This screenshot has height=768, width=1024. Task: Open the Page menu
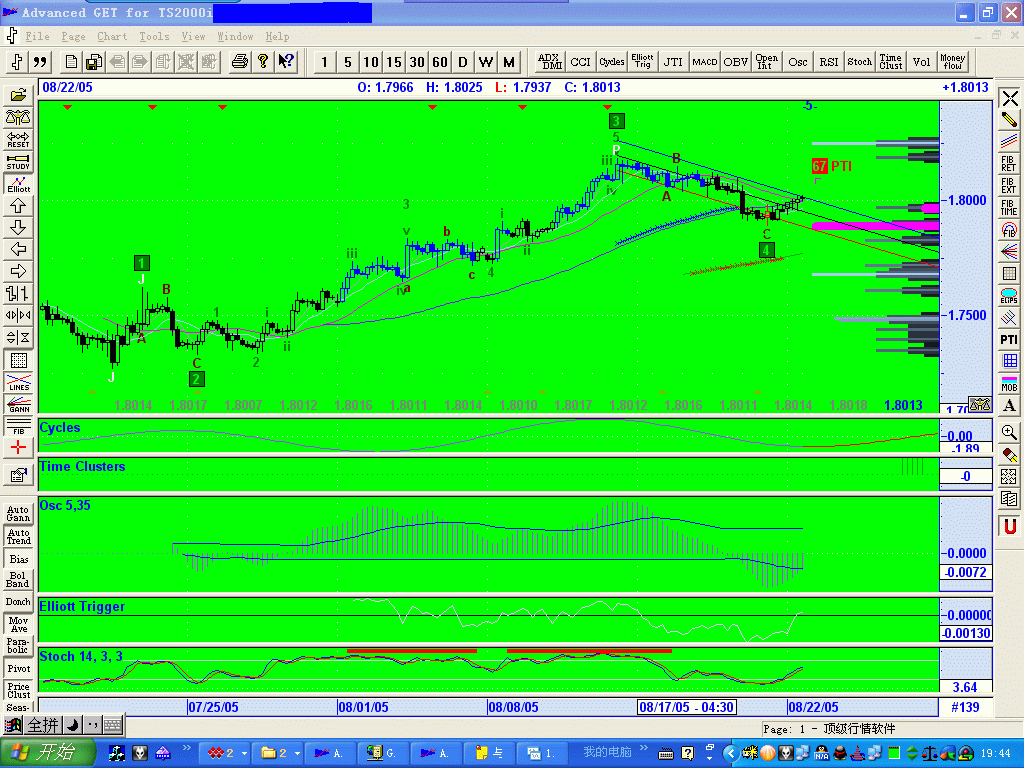click(x=73, y=37)
